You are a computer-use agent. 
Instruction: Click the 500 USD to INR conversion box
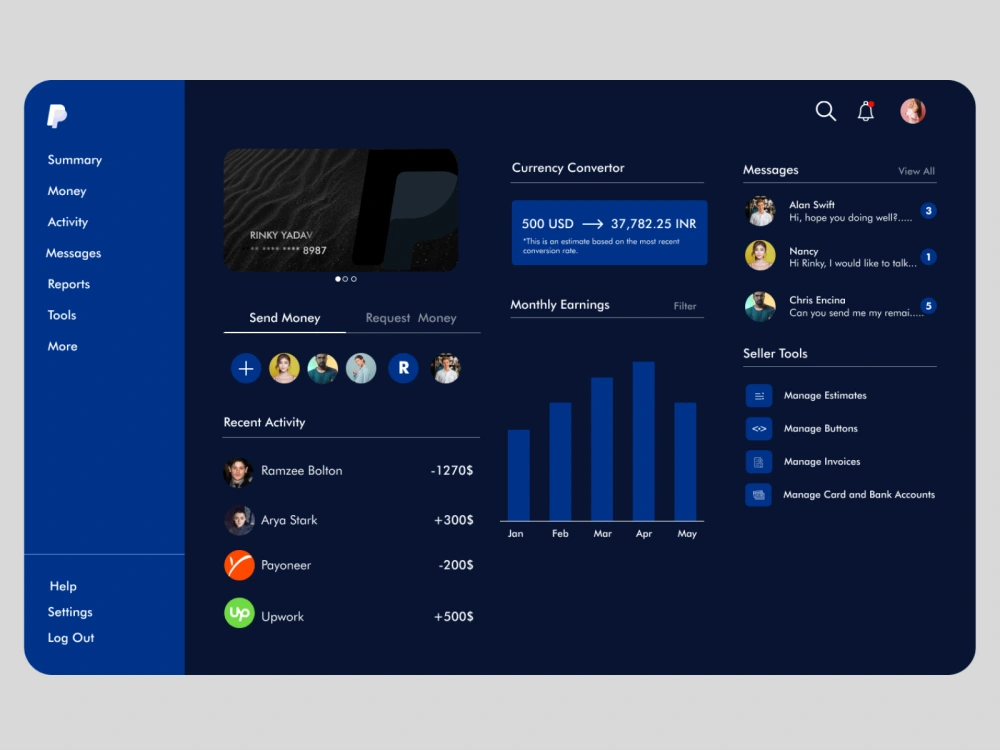(609, 233)
